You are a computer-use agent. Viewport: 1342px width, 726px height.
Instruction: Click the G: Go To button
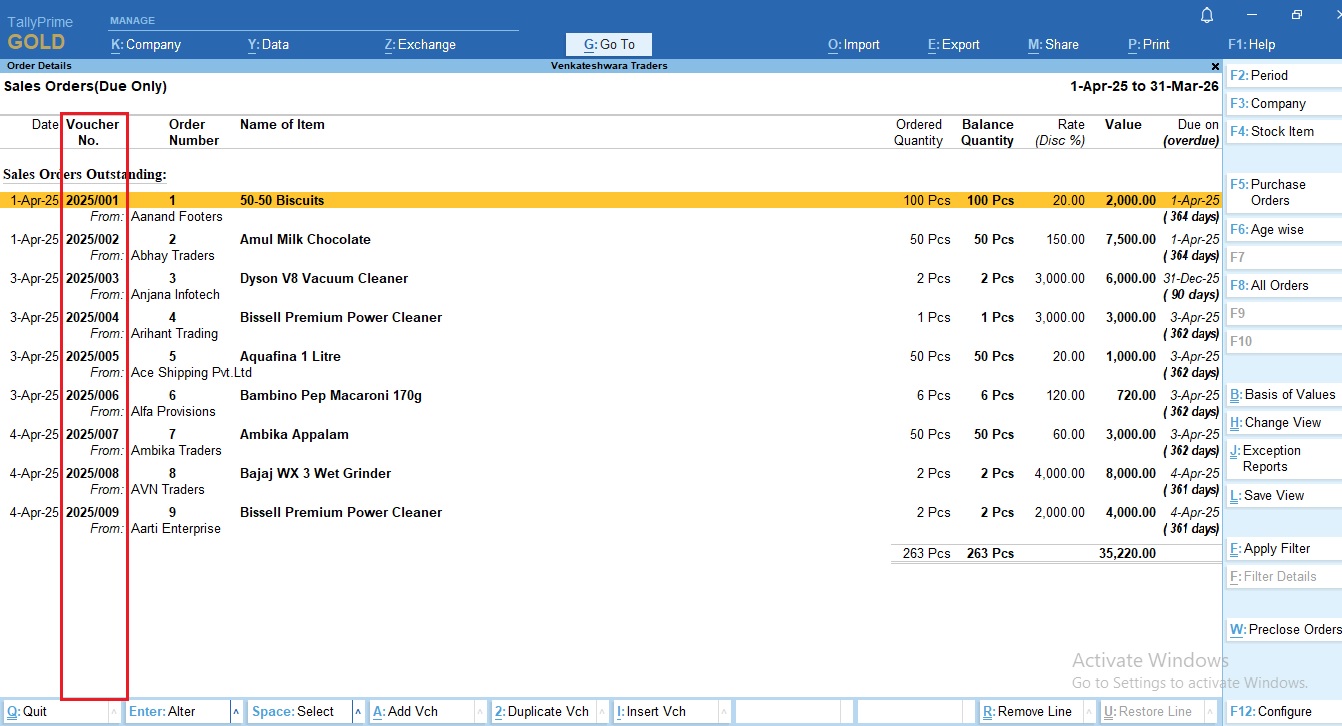pos(607,44)
